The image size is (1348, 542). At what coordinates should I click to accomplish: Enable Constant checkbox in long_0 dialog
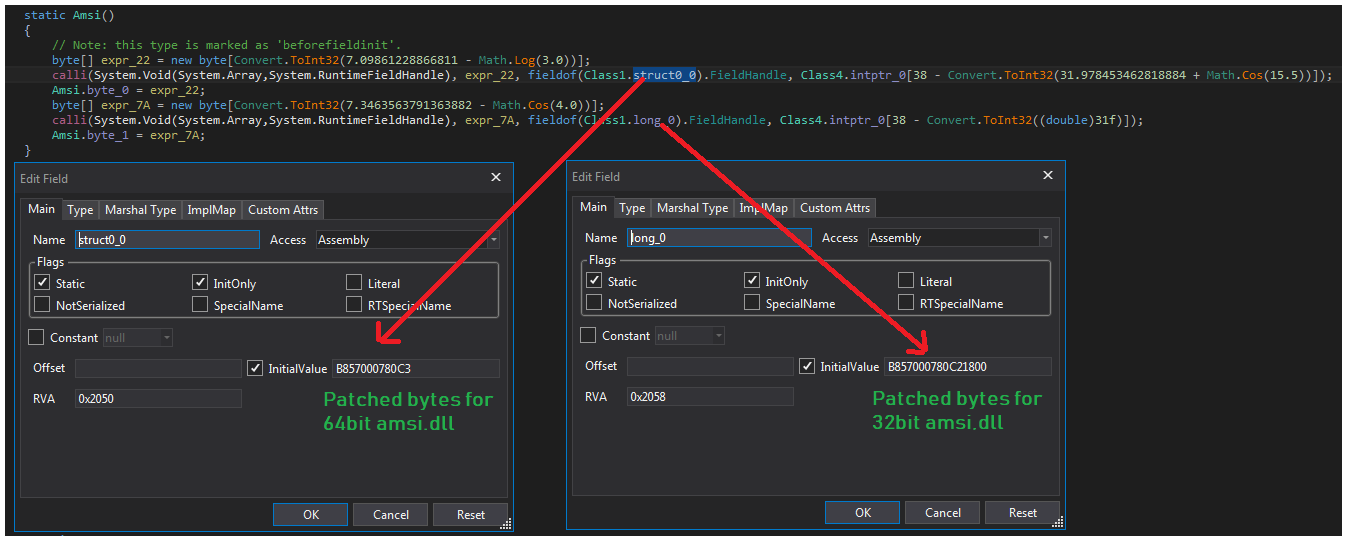[588, 336]
